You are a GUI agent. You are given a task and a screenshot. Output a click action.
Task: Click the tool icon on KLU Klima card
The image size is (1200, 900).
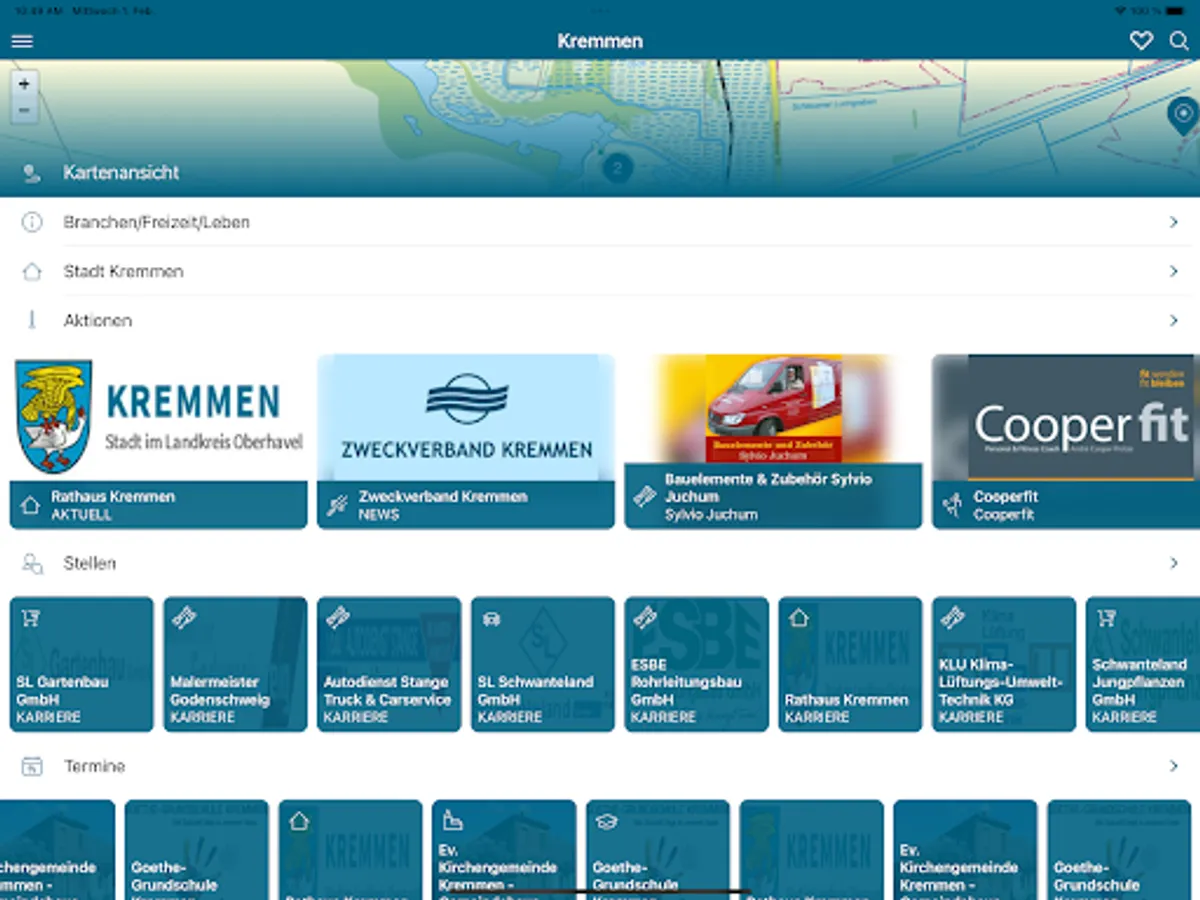(x=952, y=618)
